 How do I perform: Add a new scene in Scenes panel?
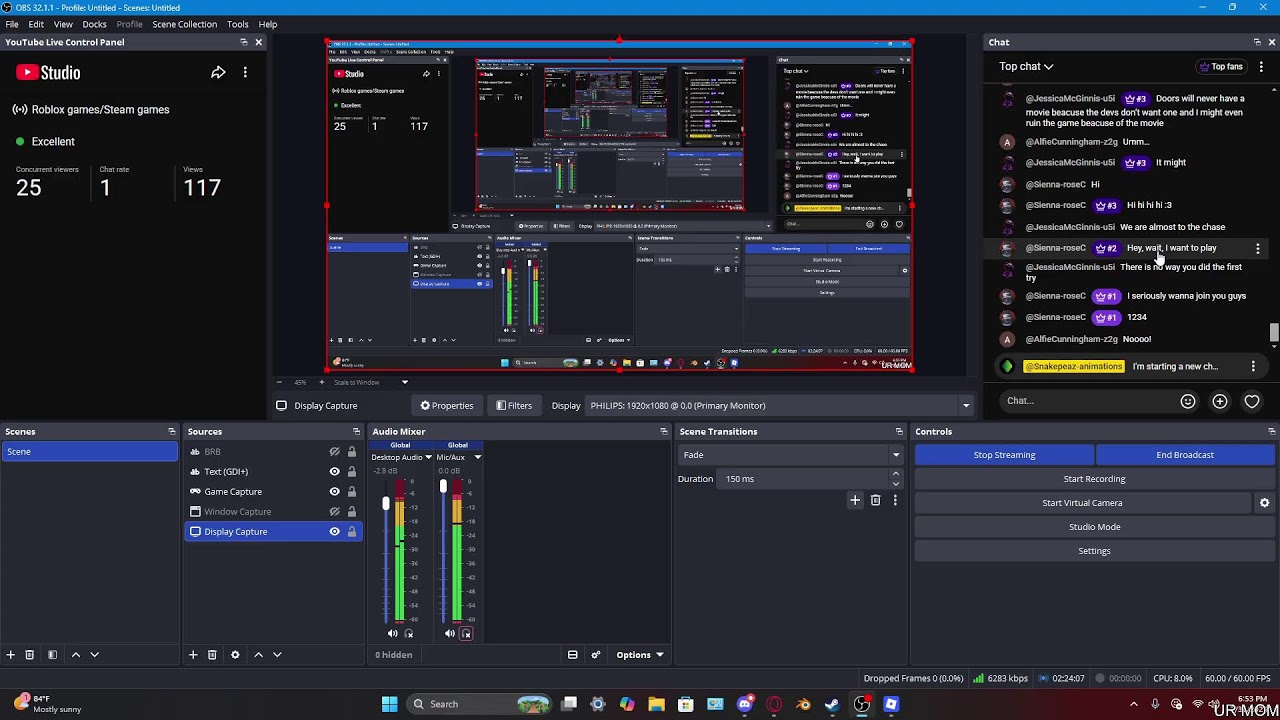(x=11, y=655)
